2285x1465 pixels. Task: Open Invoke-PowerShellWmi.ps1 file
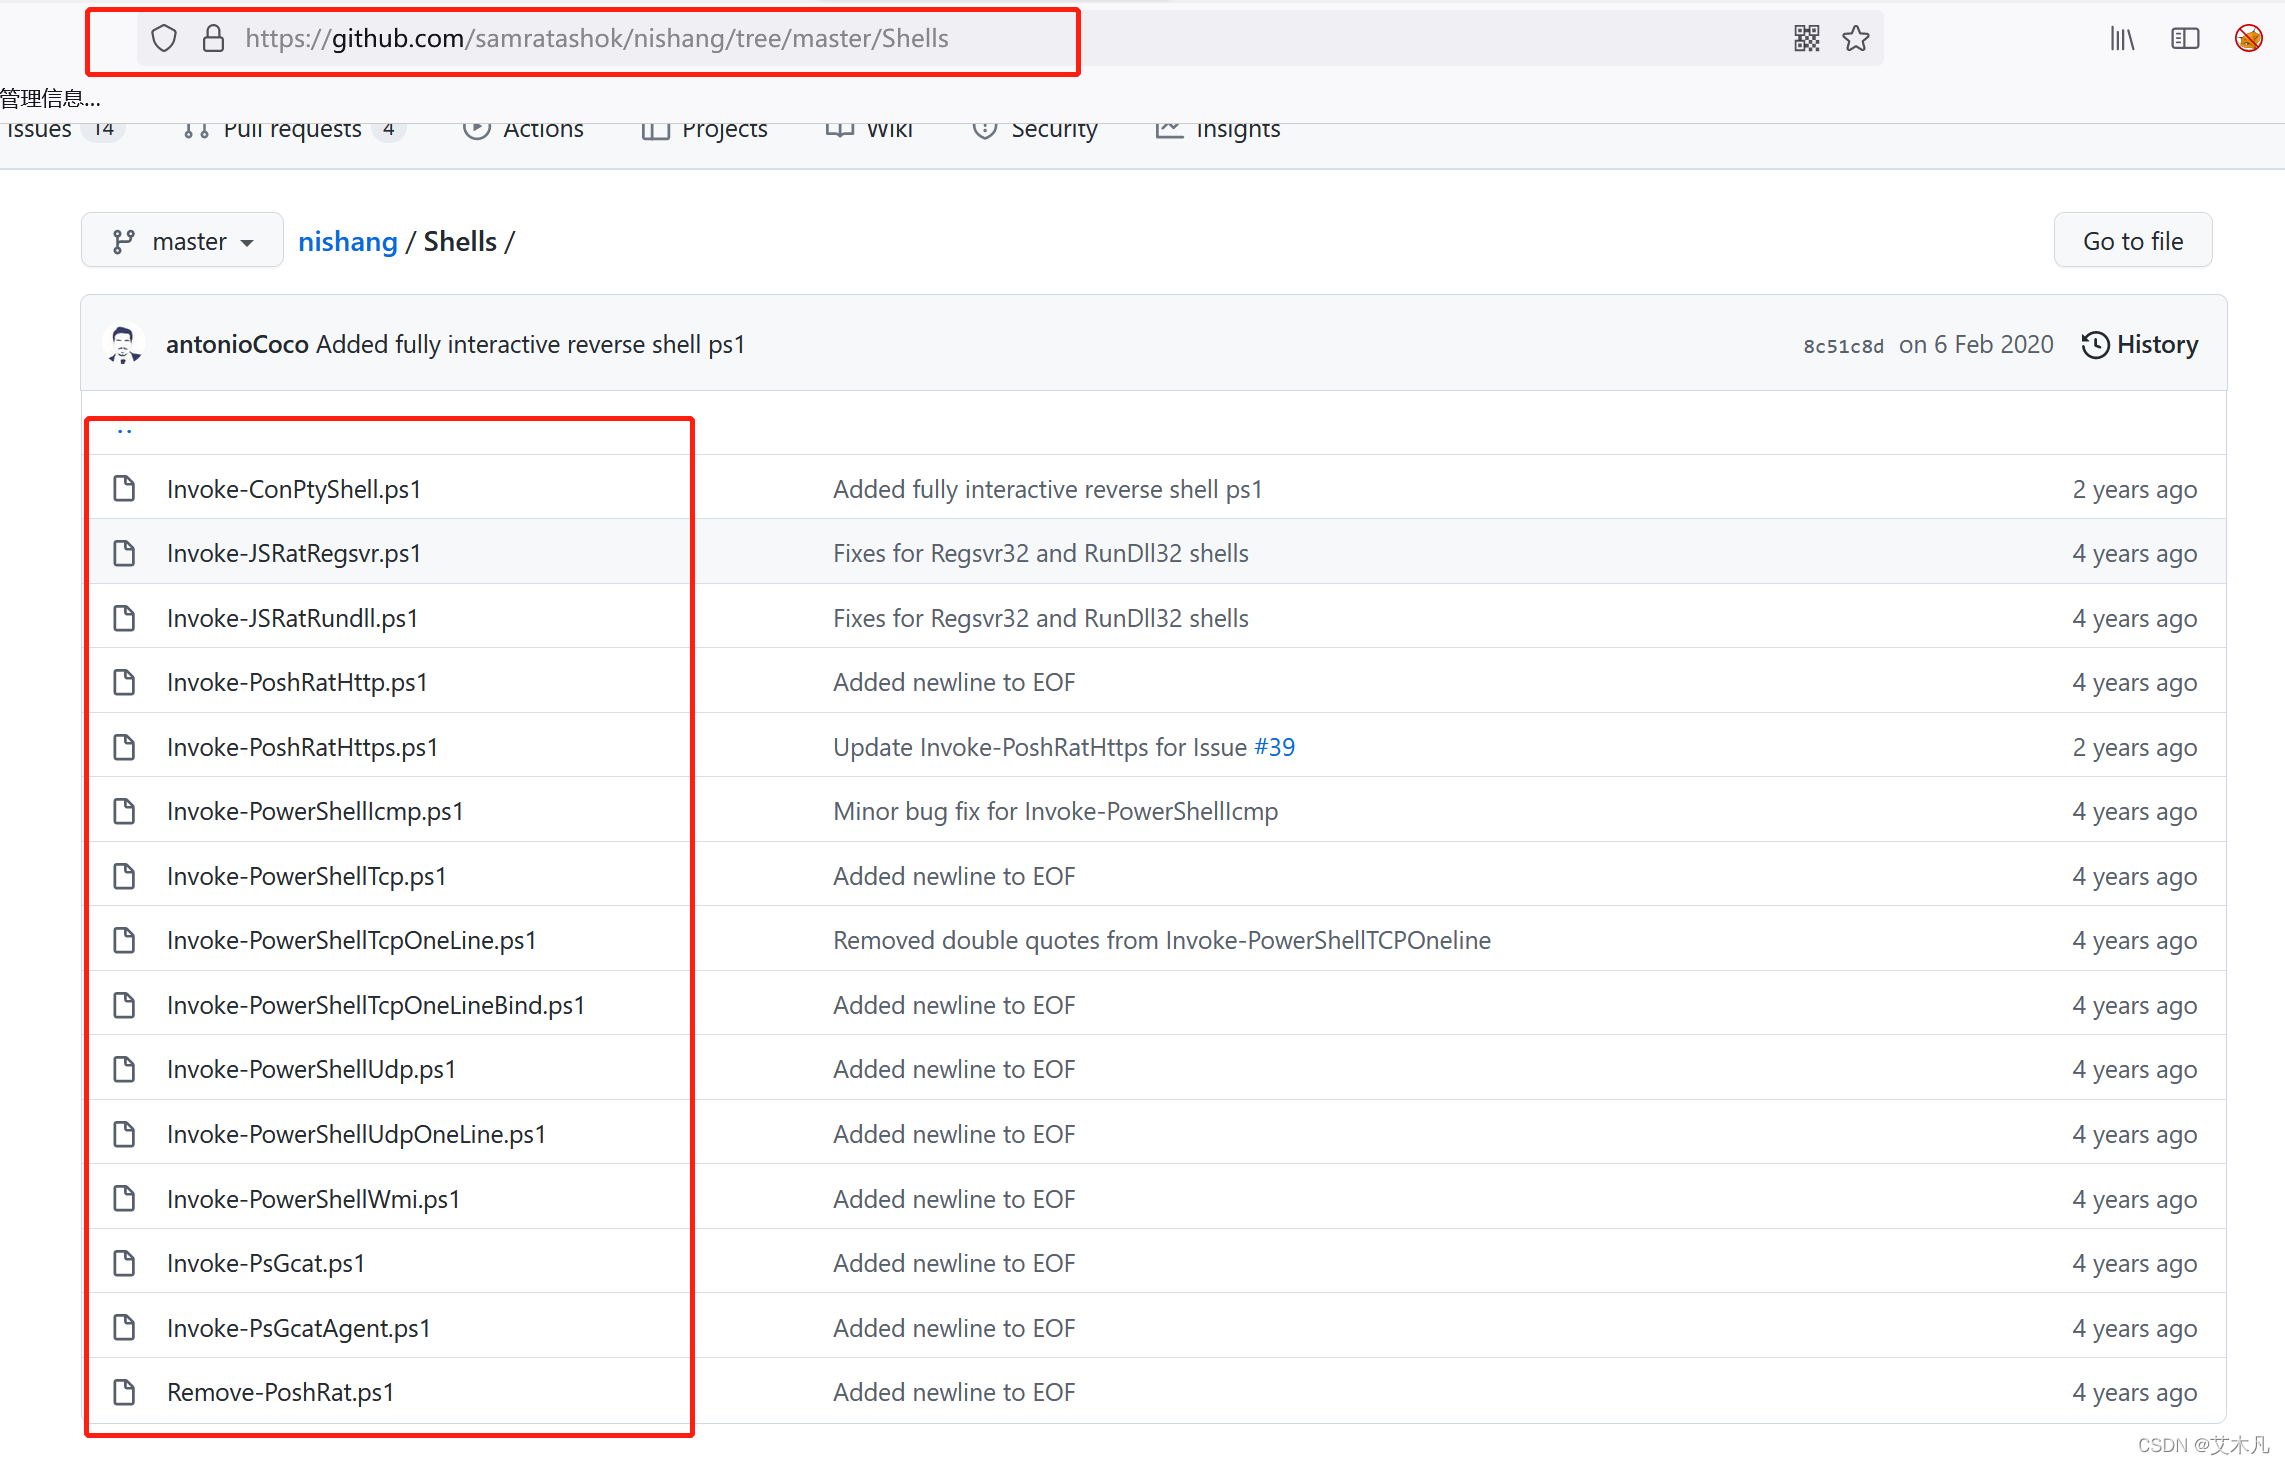313,1198
